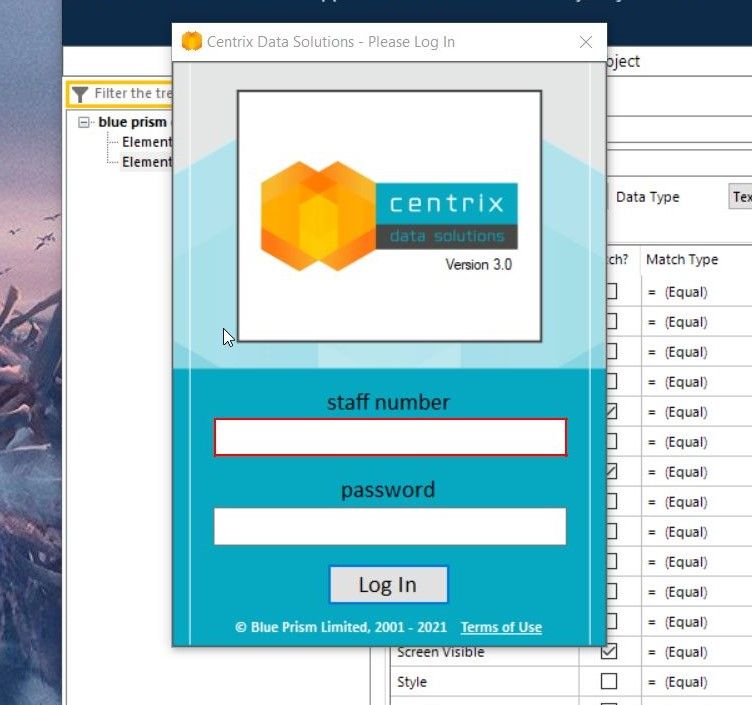Click the 'Screen Visible' attribute name
752x705 pixels.
pyautogui.click(x=440, y=652)
